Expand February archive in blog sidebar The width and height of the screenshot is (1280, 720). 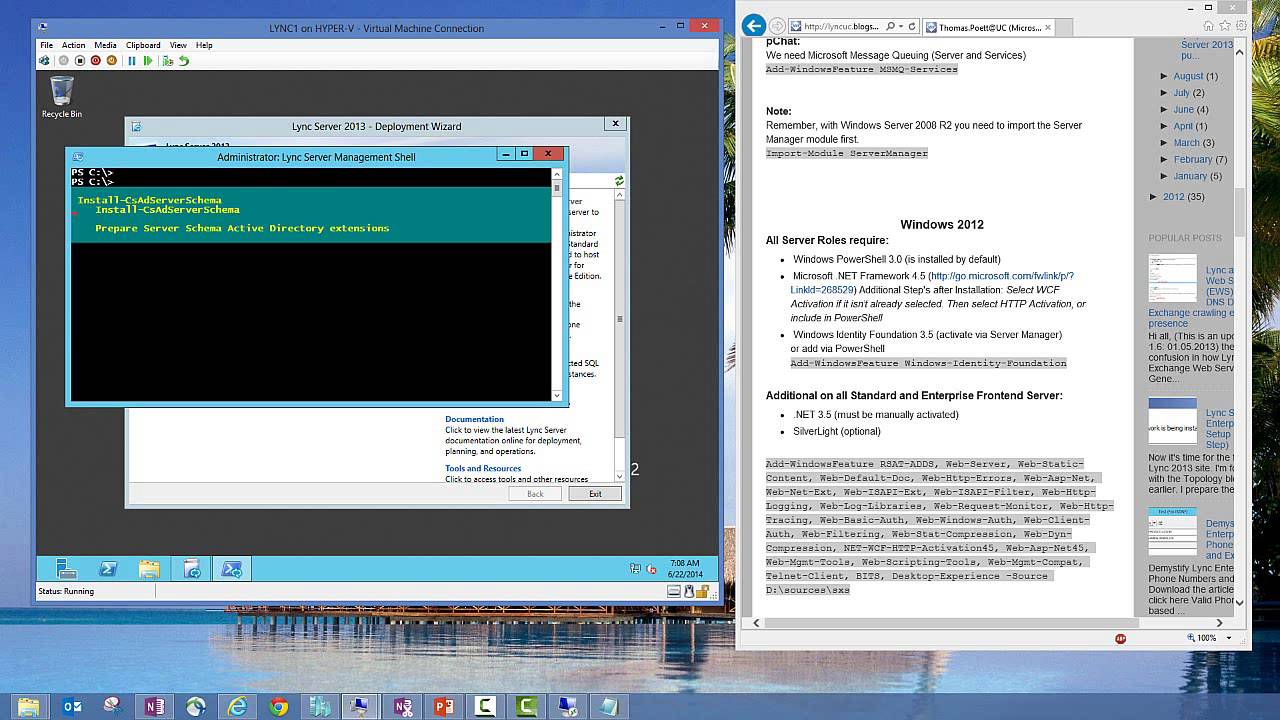[x=1165, y=159]
